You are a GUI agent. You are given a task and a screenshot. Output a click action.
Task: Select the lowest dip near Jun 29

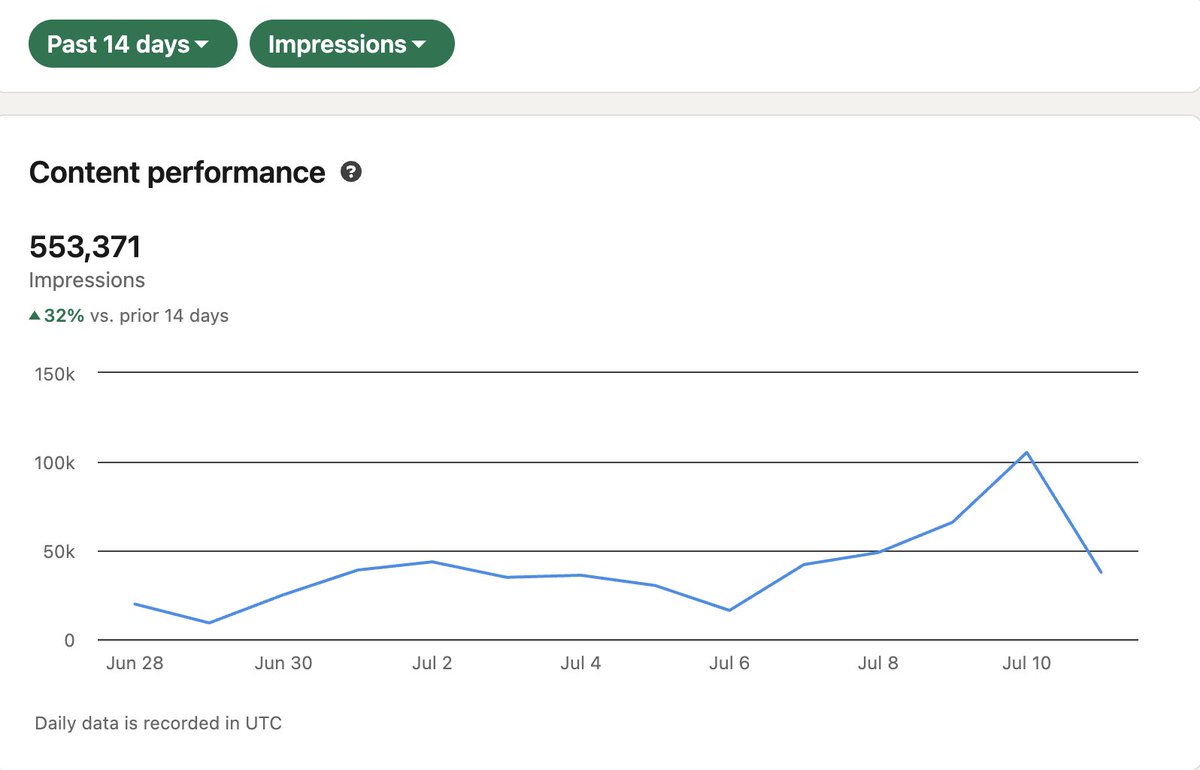[209, 621]
